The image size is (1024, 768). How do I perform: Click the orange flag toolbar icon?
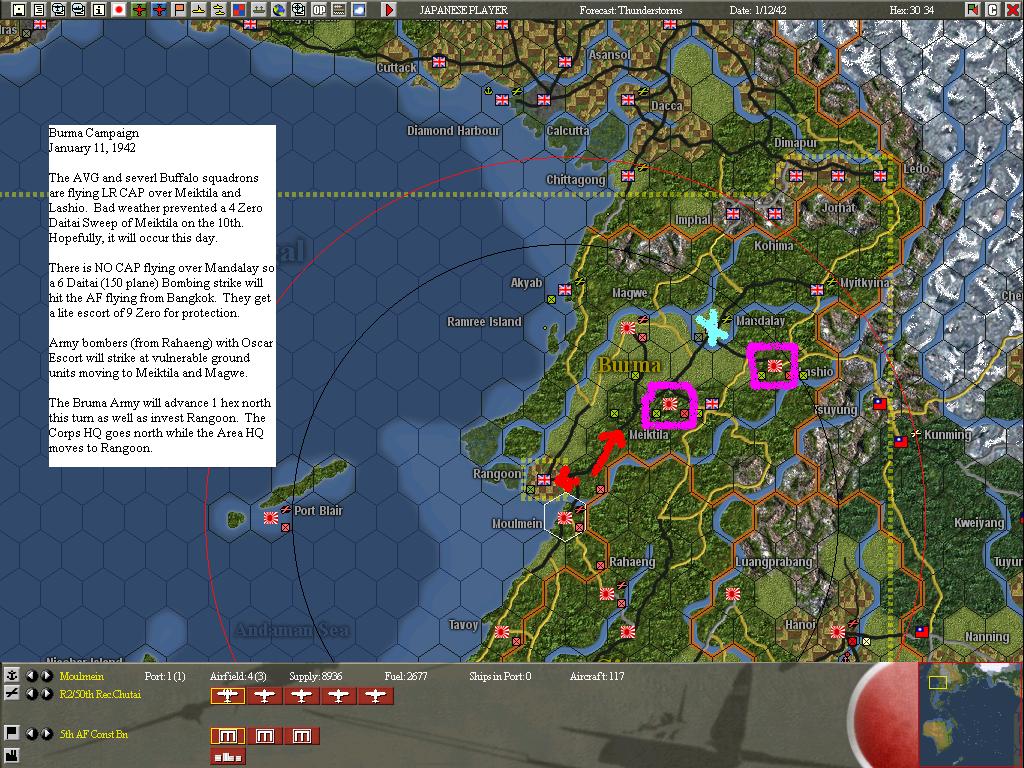(x=178, y=9)
